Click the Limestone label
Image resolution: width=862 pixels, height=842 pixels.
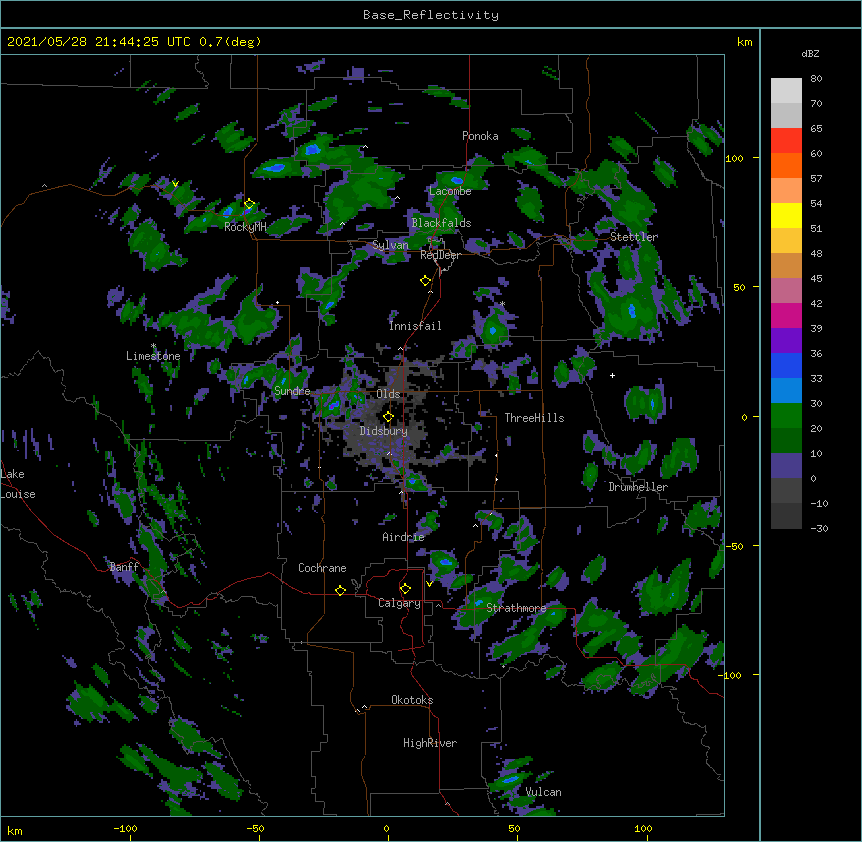[153, 356]
